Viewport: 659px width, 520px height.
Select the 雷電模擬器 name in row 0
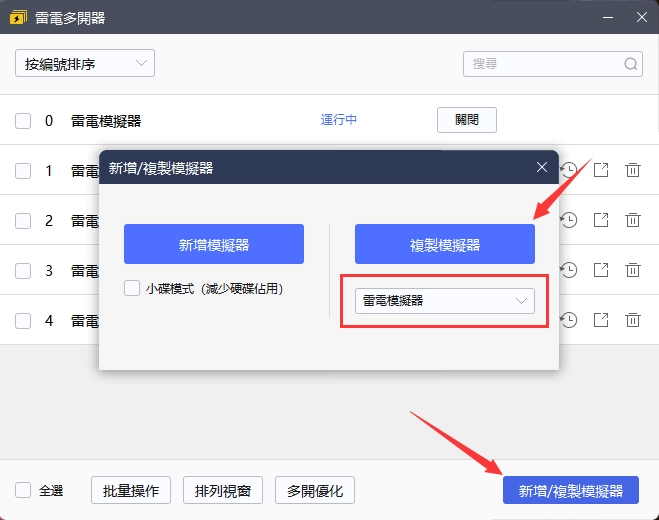pyautogui.click(x=106, y=121)
